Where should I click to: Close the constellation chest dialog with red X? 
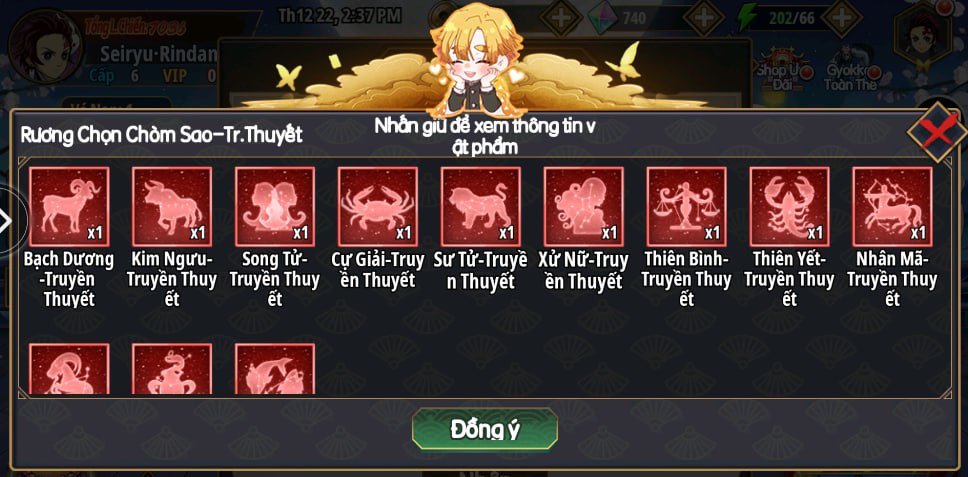pos(938,131)
